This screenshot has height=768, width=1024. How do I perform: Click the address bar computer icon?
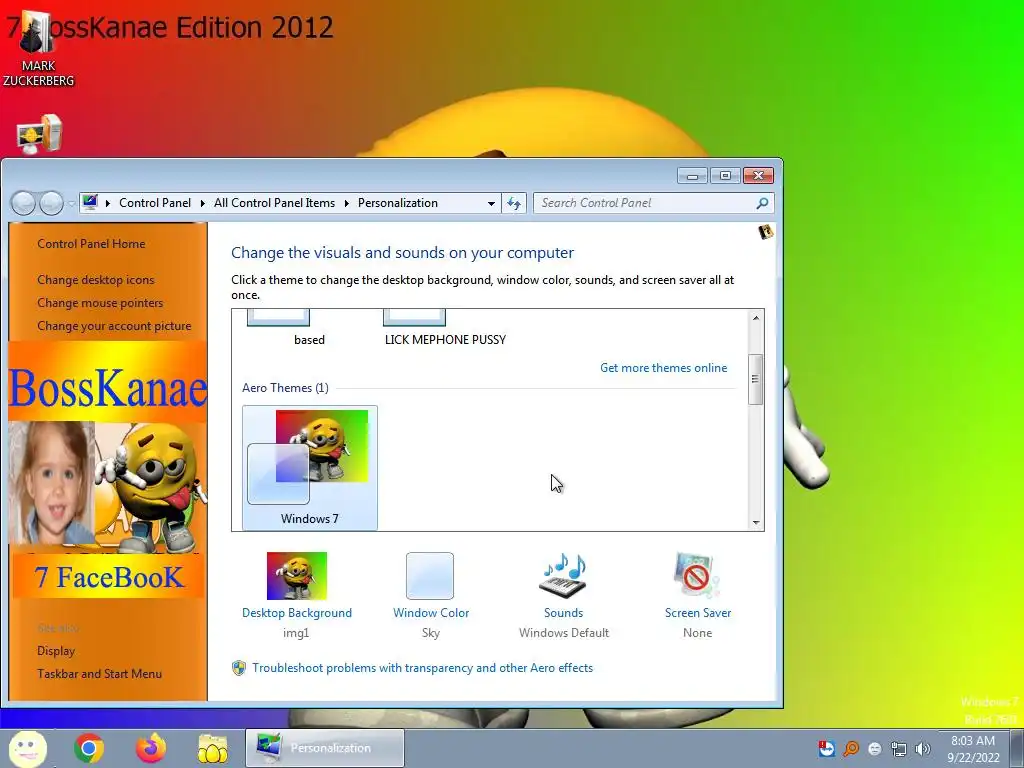[x=91, y=202]
